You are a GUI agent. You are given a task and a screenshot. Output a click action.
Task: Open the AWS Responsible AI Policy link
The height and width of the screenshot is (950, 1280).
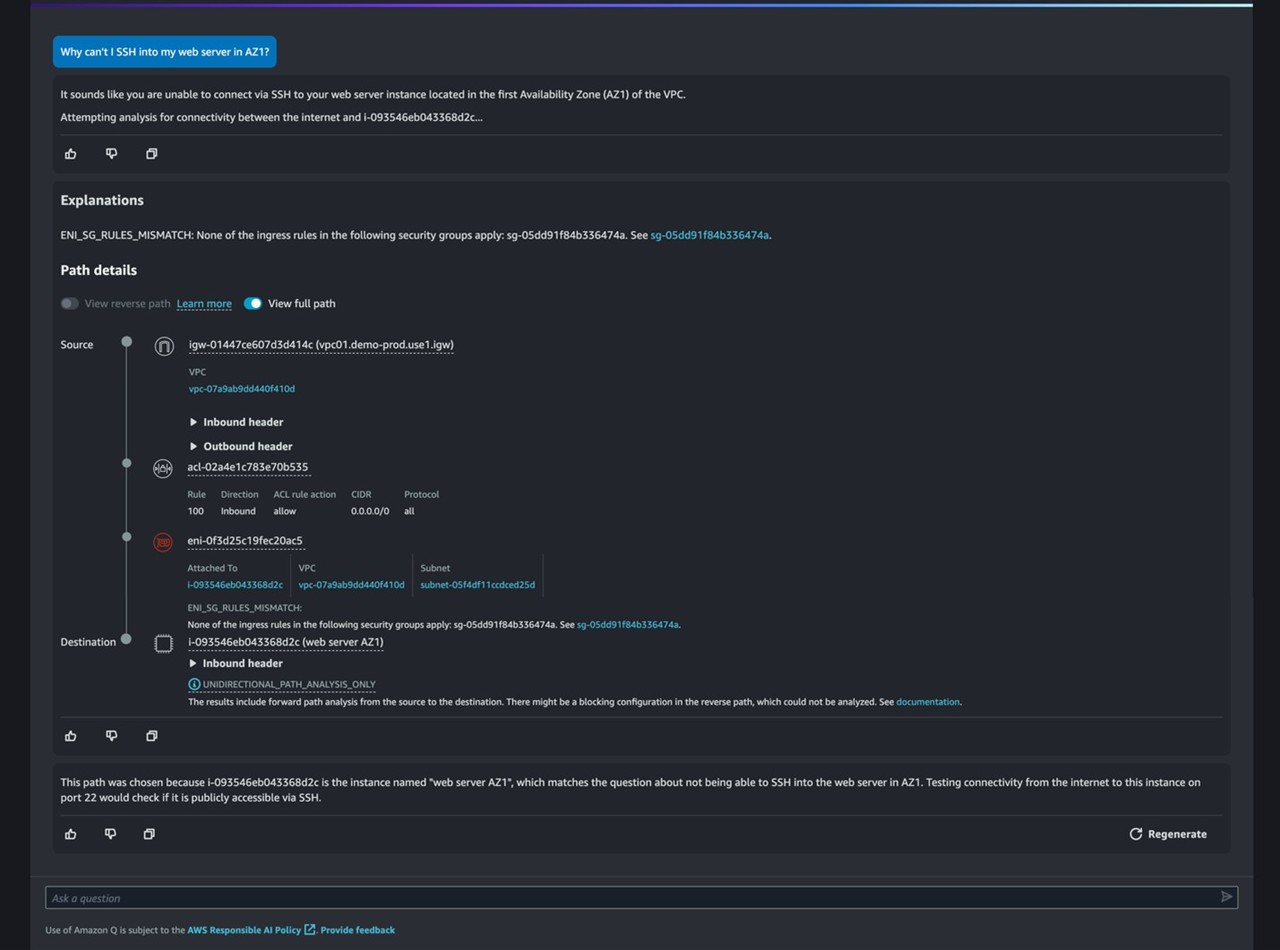[x=244, y=930]
